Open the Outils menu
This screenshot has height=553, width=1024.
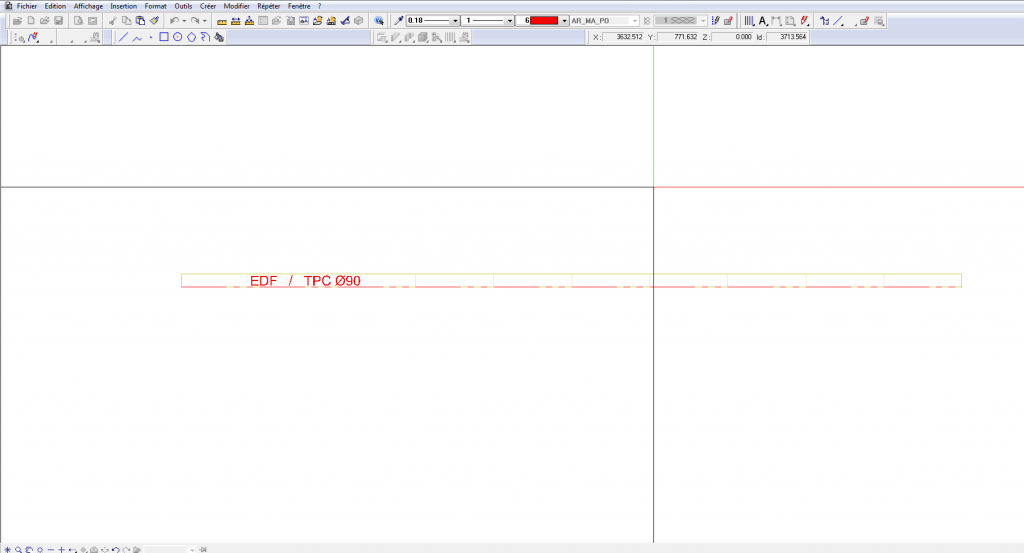click(x=183, y=6)
